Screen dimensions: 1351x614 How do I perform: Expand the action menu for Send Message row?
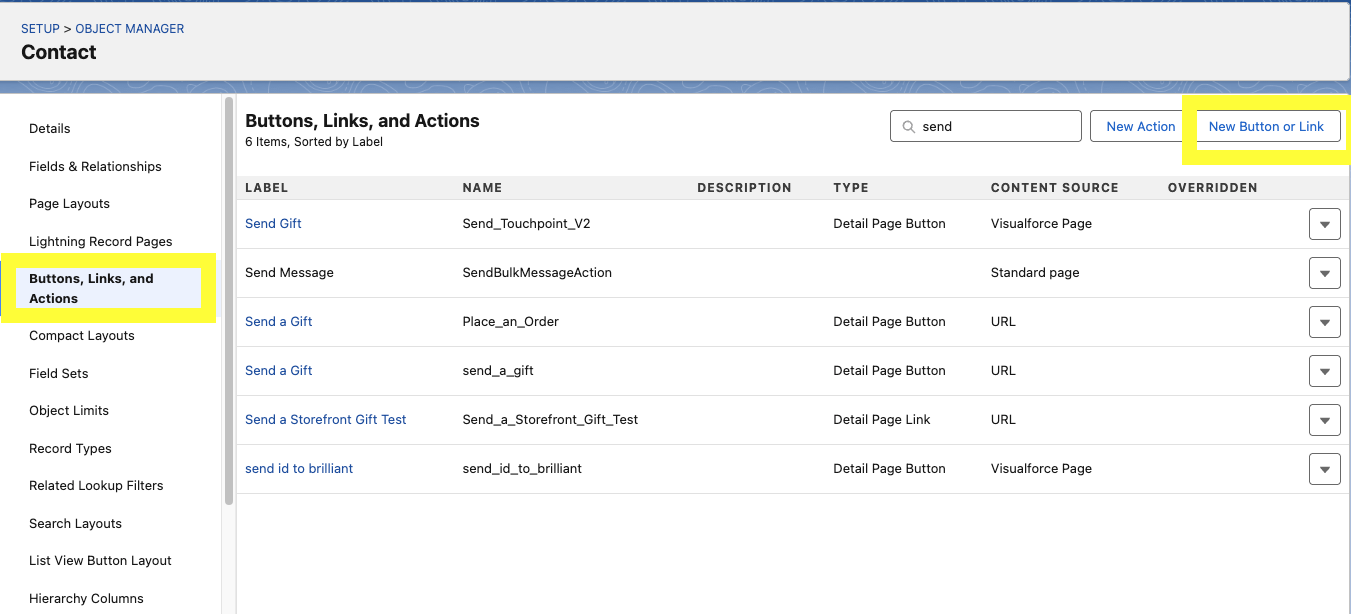1324,274
